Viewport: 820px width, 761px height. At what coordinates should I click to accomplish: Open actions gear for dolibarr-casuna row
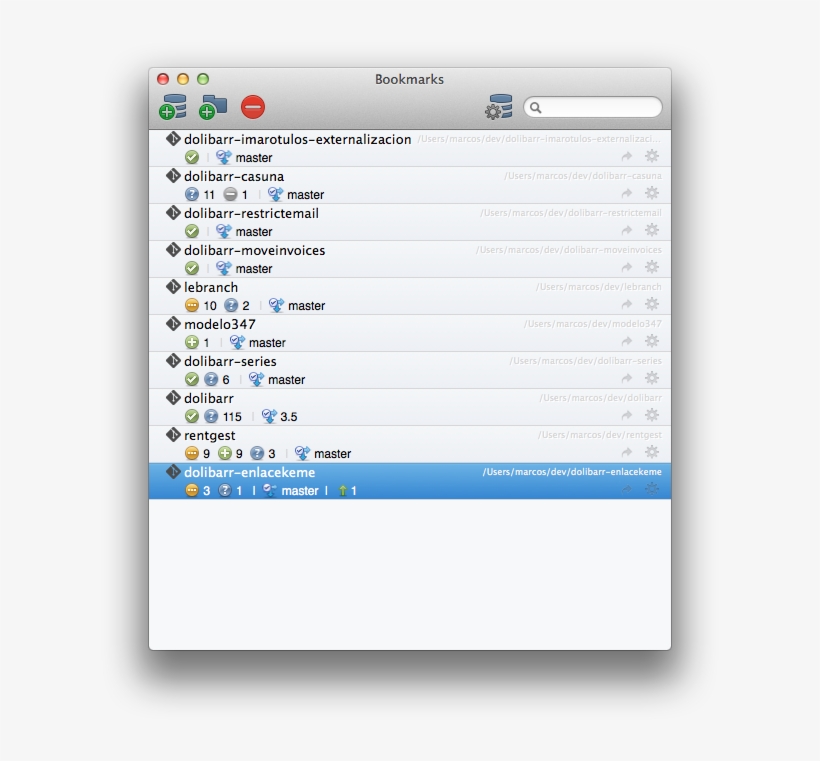[652, 193]
